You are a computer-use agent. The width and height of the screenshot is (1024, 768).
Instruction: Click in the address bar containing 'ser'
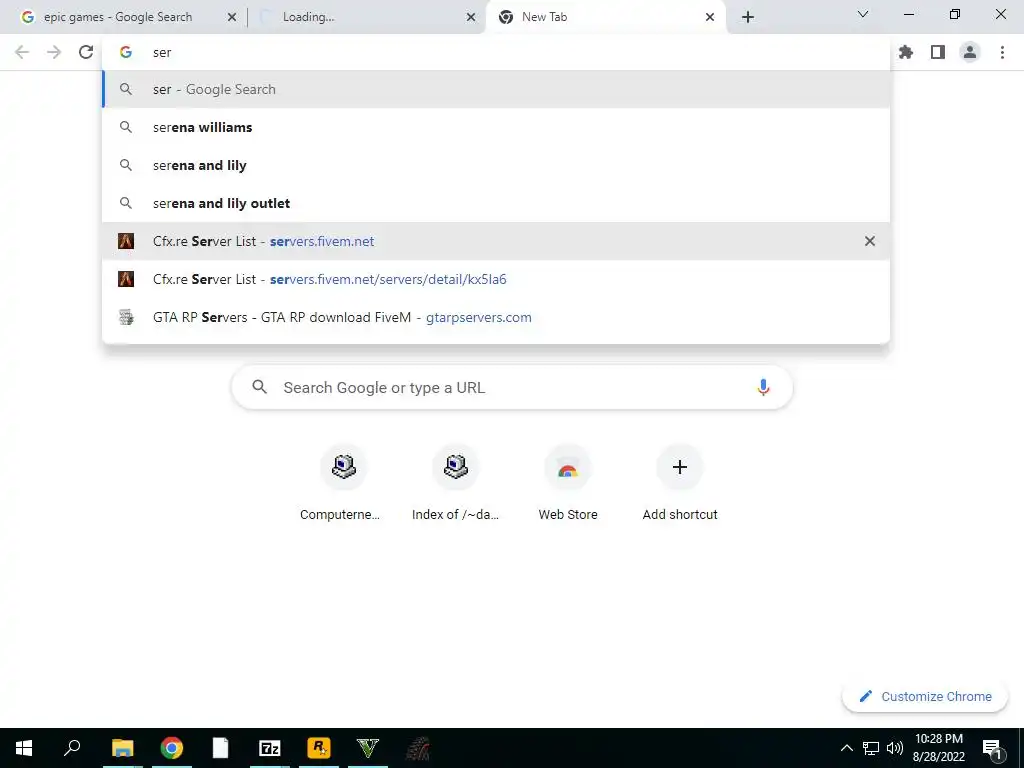496,52
